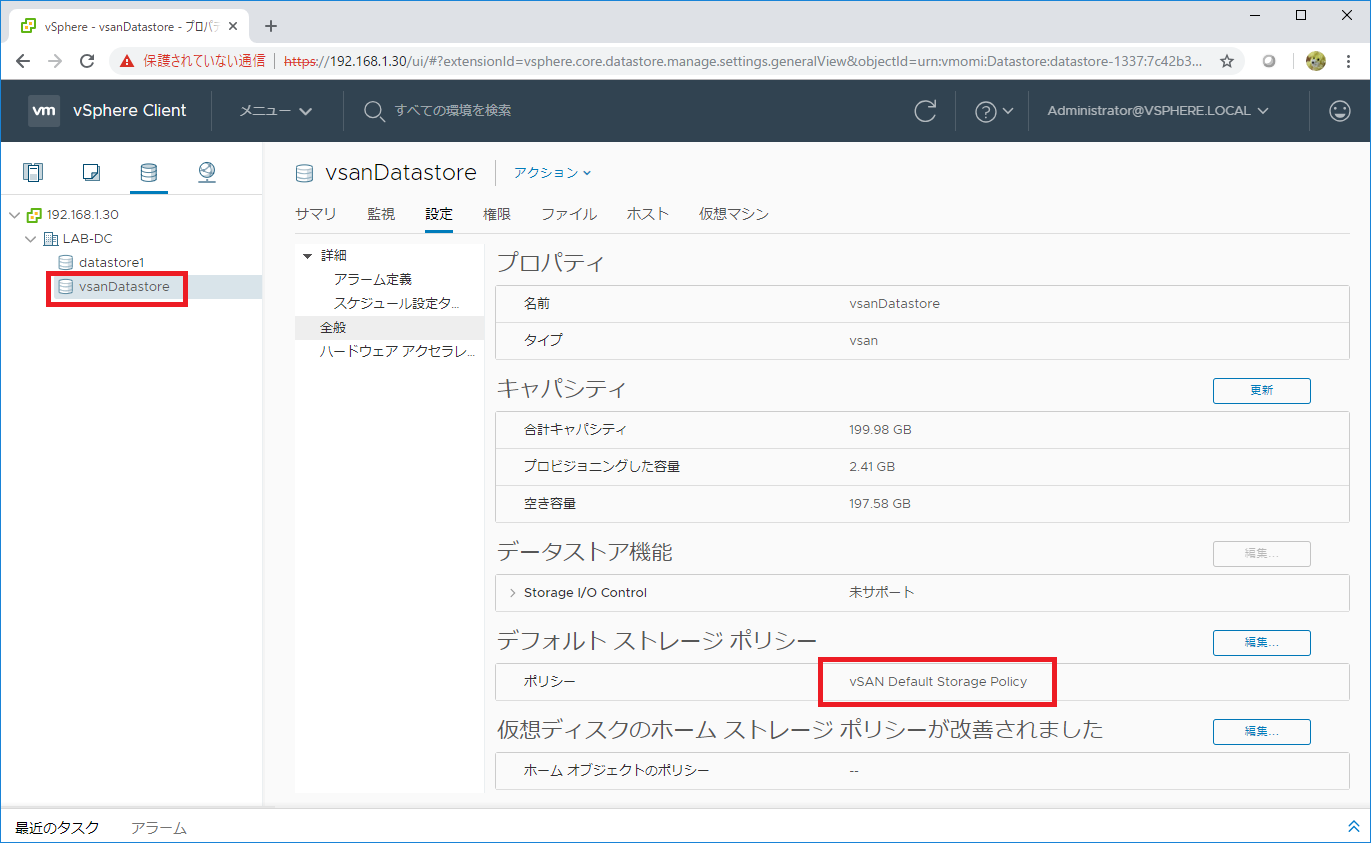Open the アラーム tab at bottom
Image resolution: width=1371 pixels, height=843 pixels.
pos(159,827)
